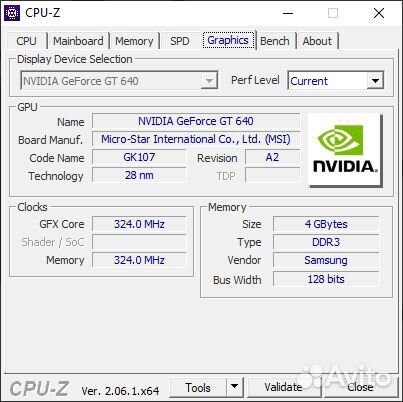
Task: Click the Close button at bottom
Action: 360,387
